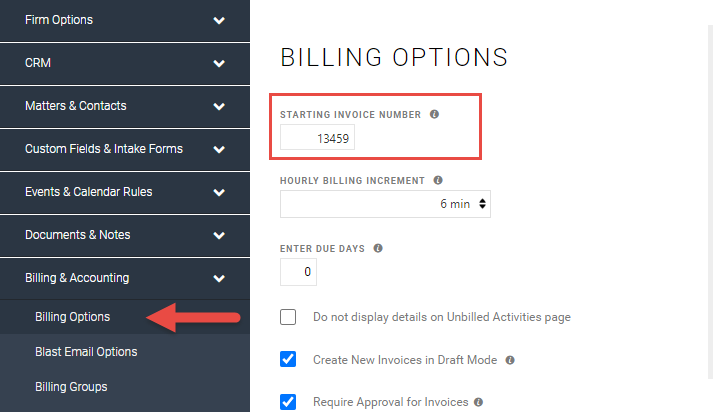
Task: Open the Hourly Billing Increment dropdown
Action: [x=385, y=204]
